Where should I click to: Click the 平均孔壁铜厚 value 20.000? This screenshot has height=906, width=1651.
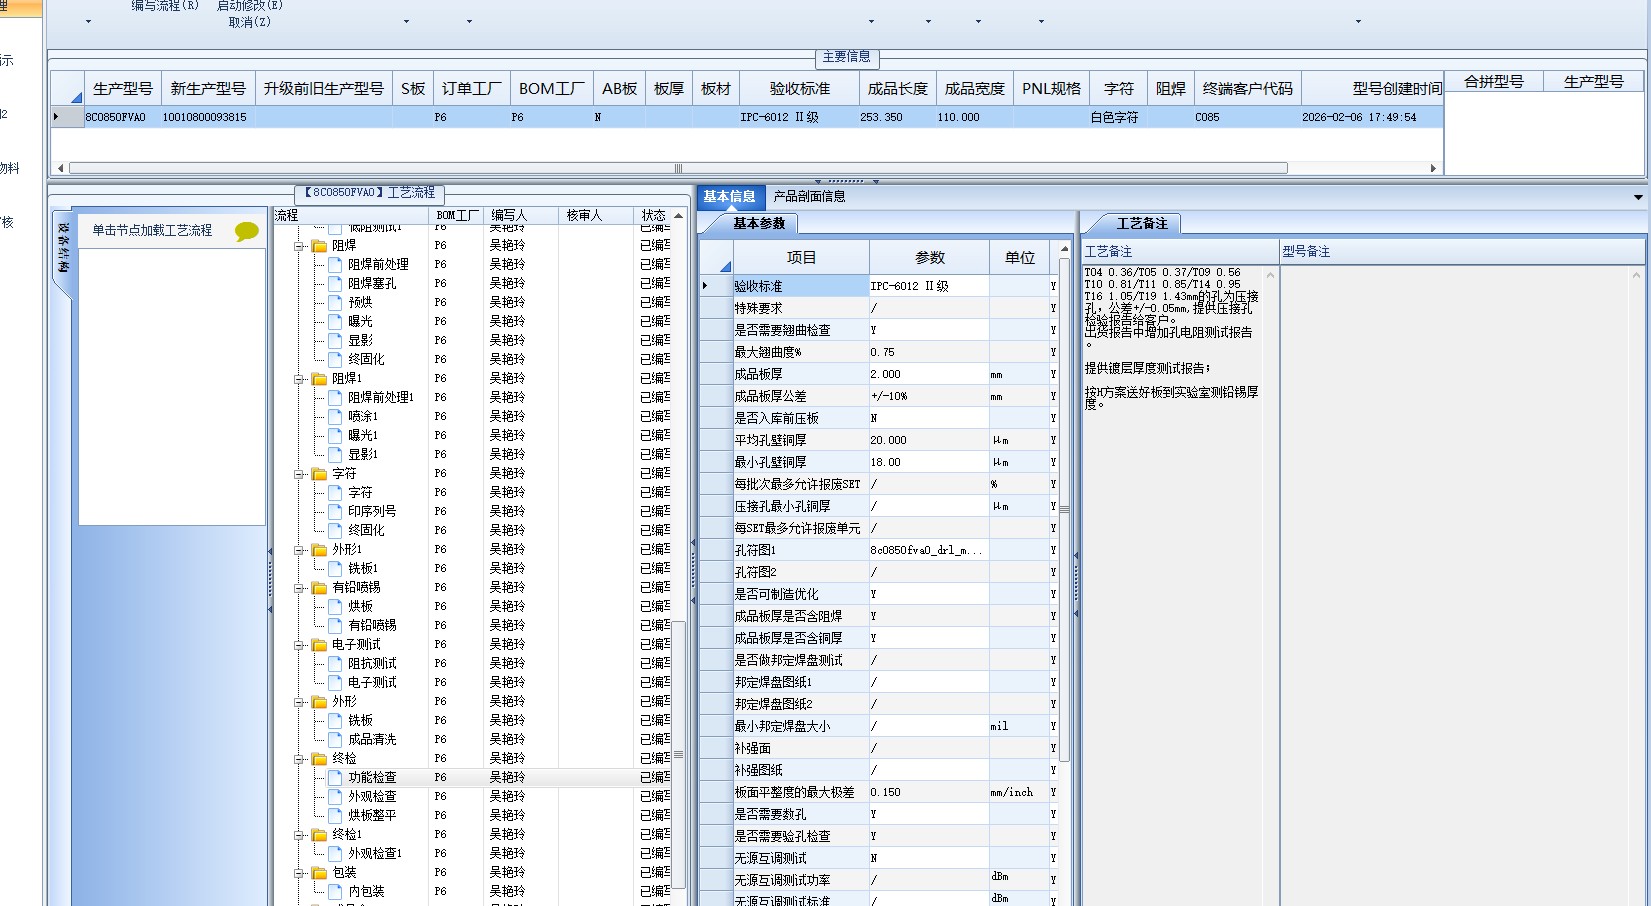click(x=929, y=440)
